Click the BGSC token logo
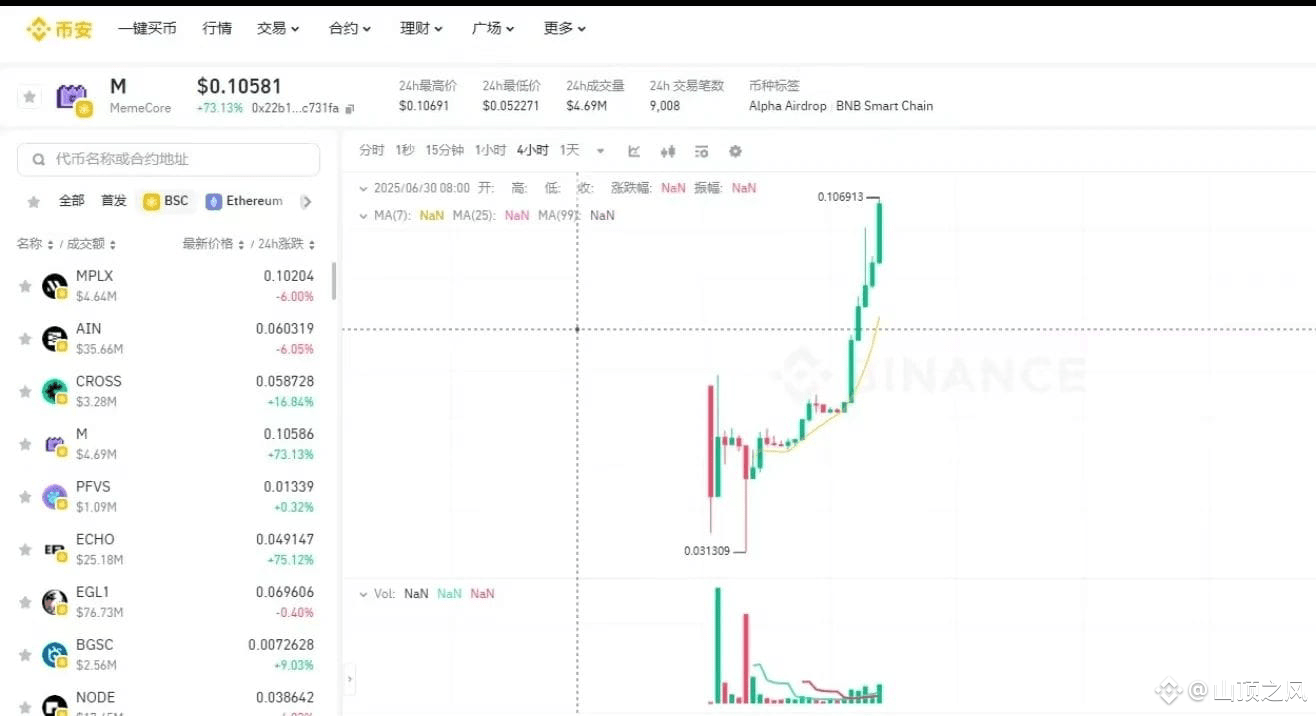The width and height of the screenshot is (1316, 716). click(x=55, y=656)
